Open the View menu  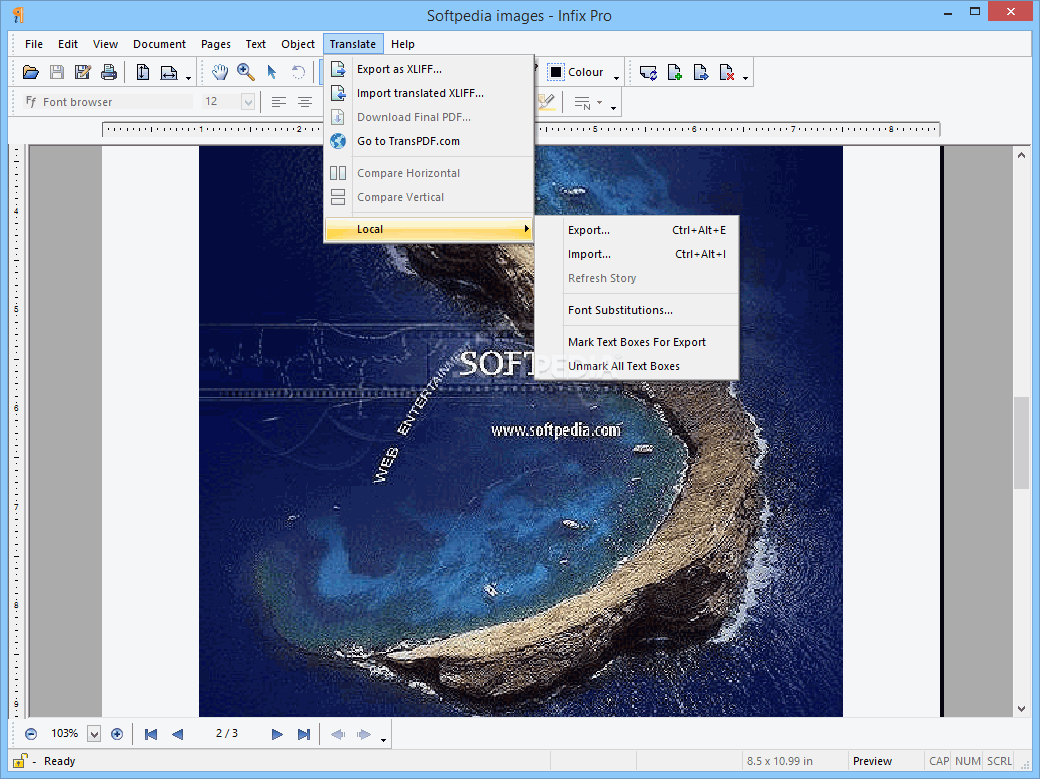[x=105, y=44]
